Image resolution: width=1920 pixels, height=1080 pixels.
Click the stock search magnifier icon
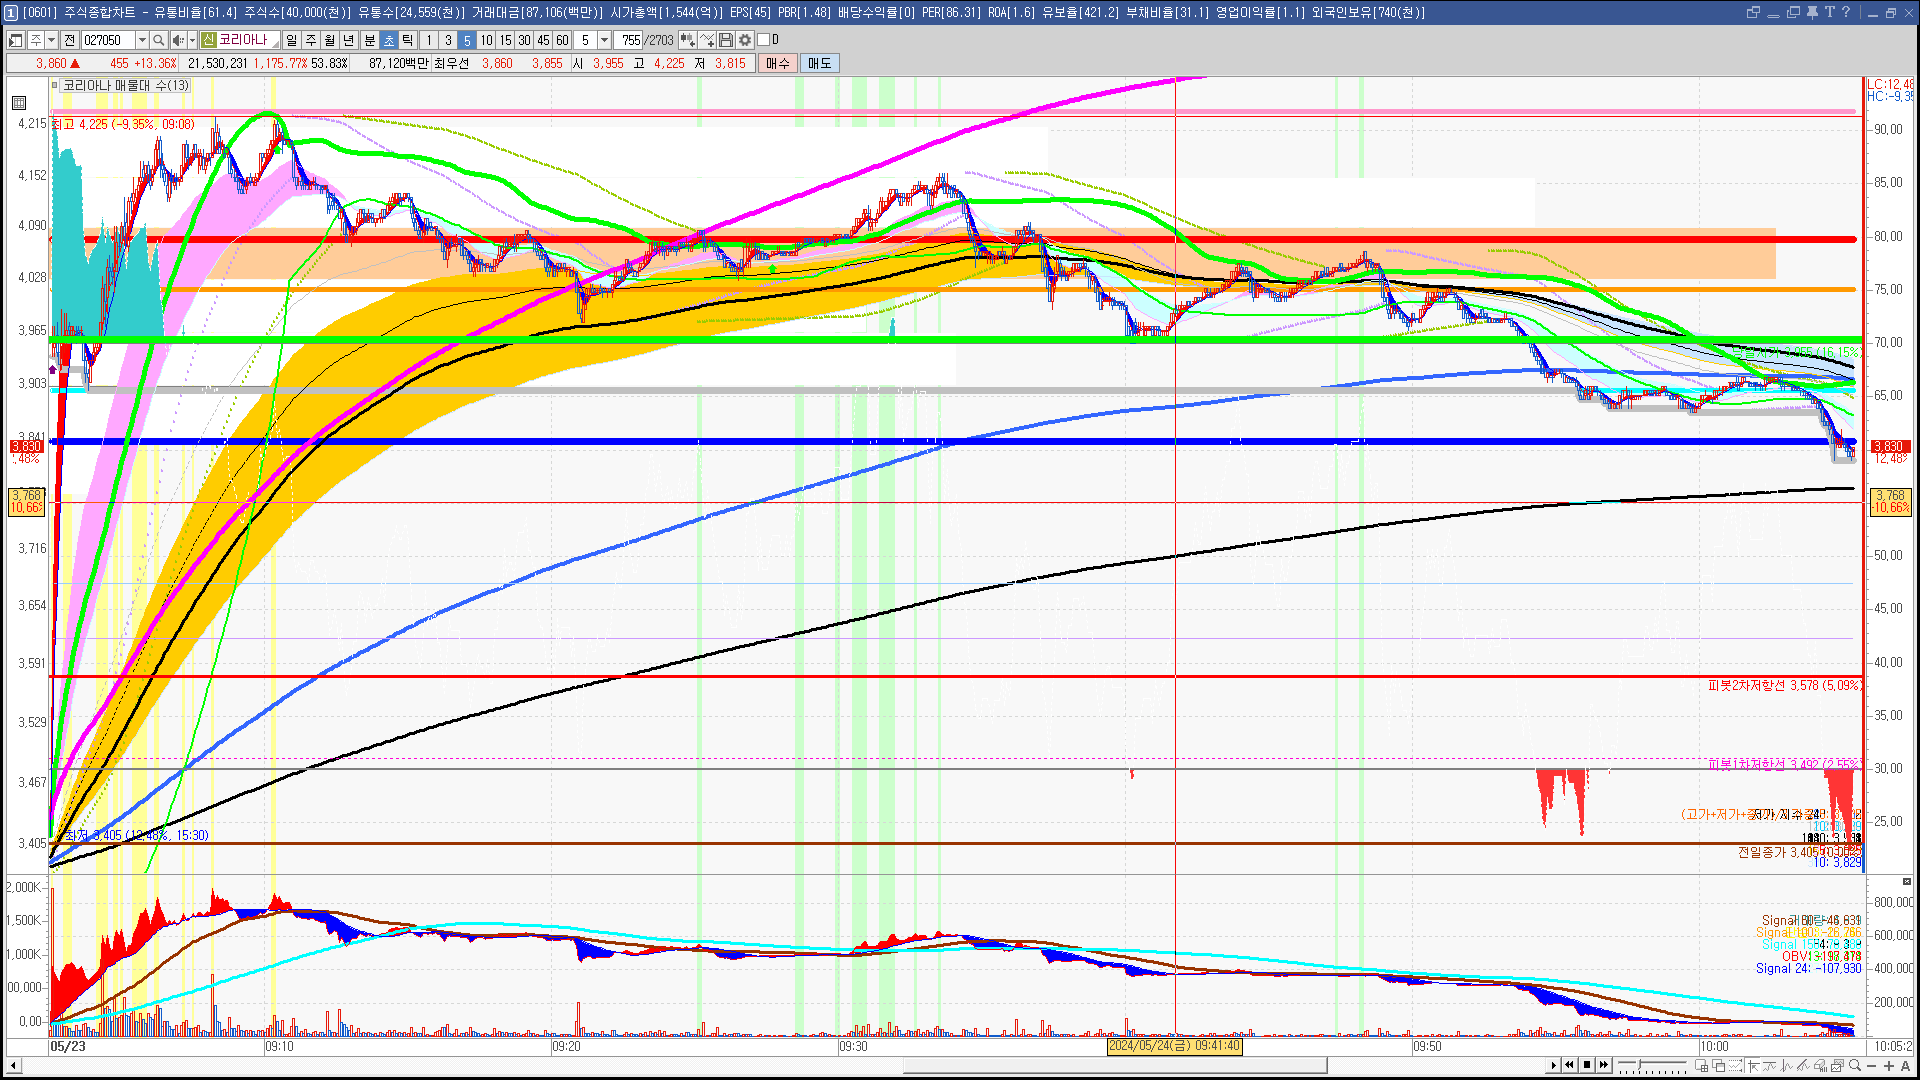(x=158, y=40)
